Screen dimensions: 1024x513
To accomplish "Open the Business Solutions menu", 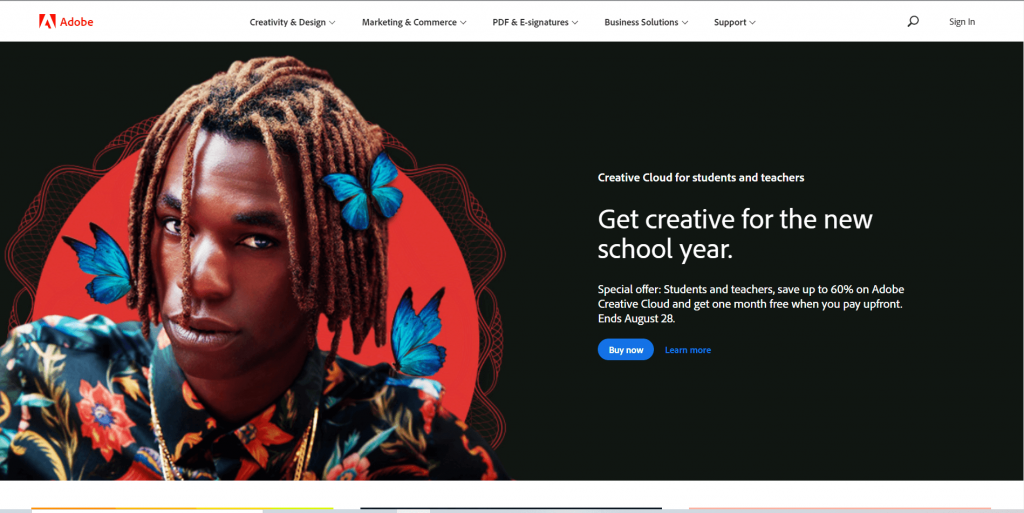I will pyautogui.click(x=646, y=22).
